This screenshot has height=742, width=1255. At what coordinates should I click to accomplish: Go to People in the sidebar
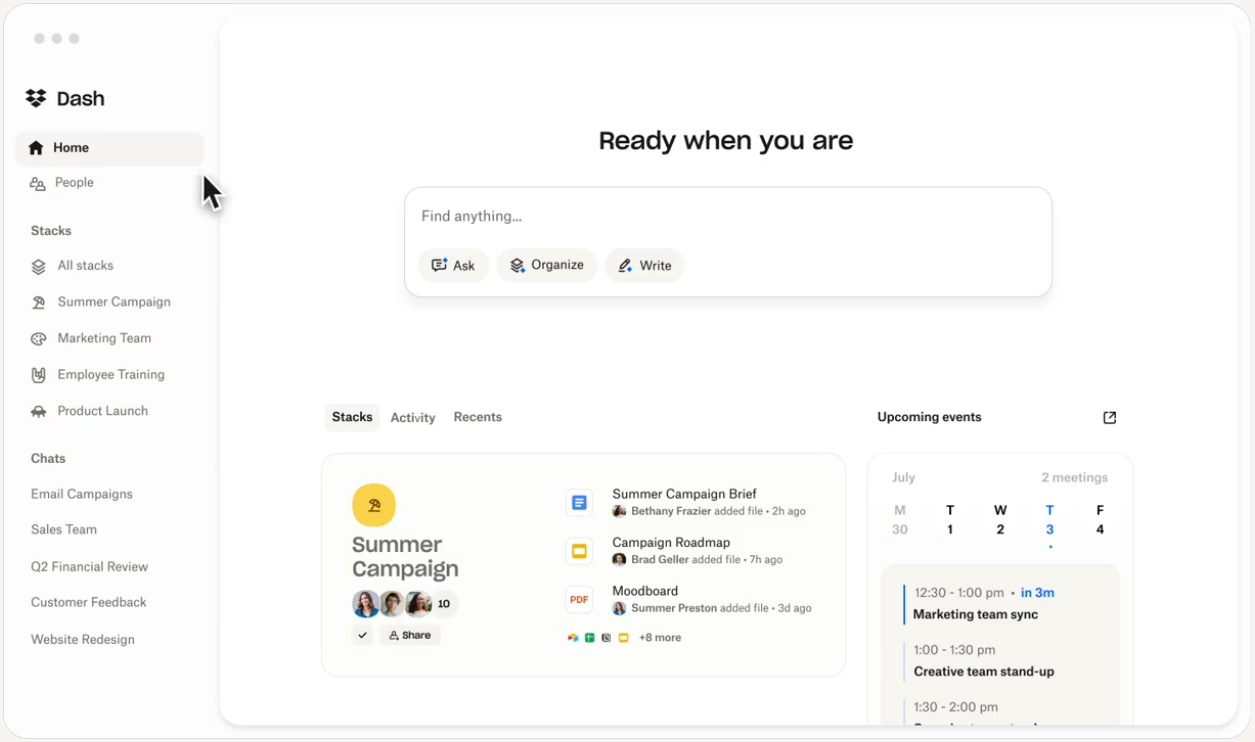(x=74, y=183)
